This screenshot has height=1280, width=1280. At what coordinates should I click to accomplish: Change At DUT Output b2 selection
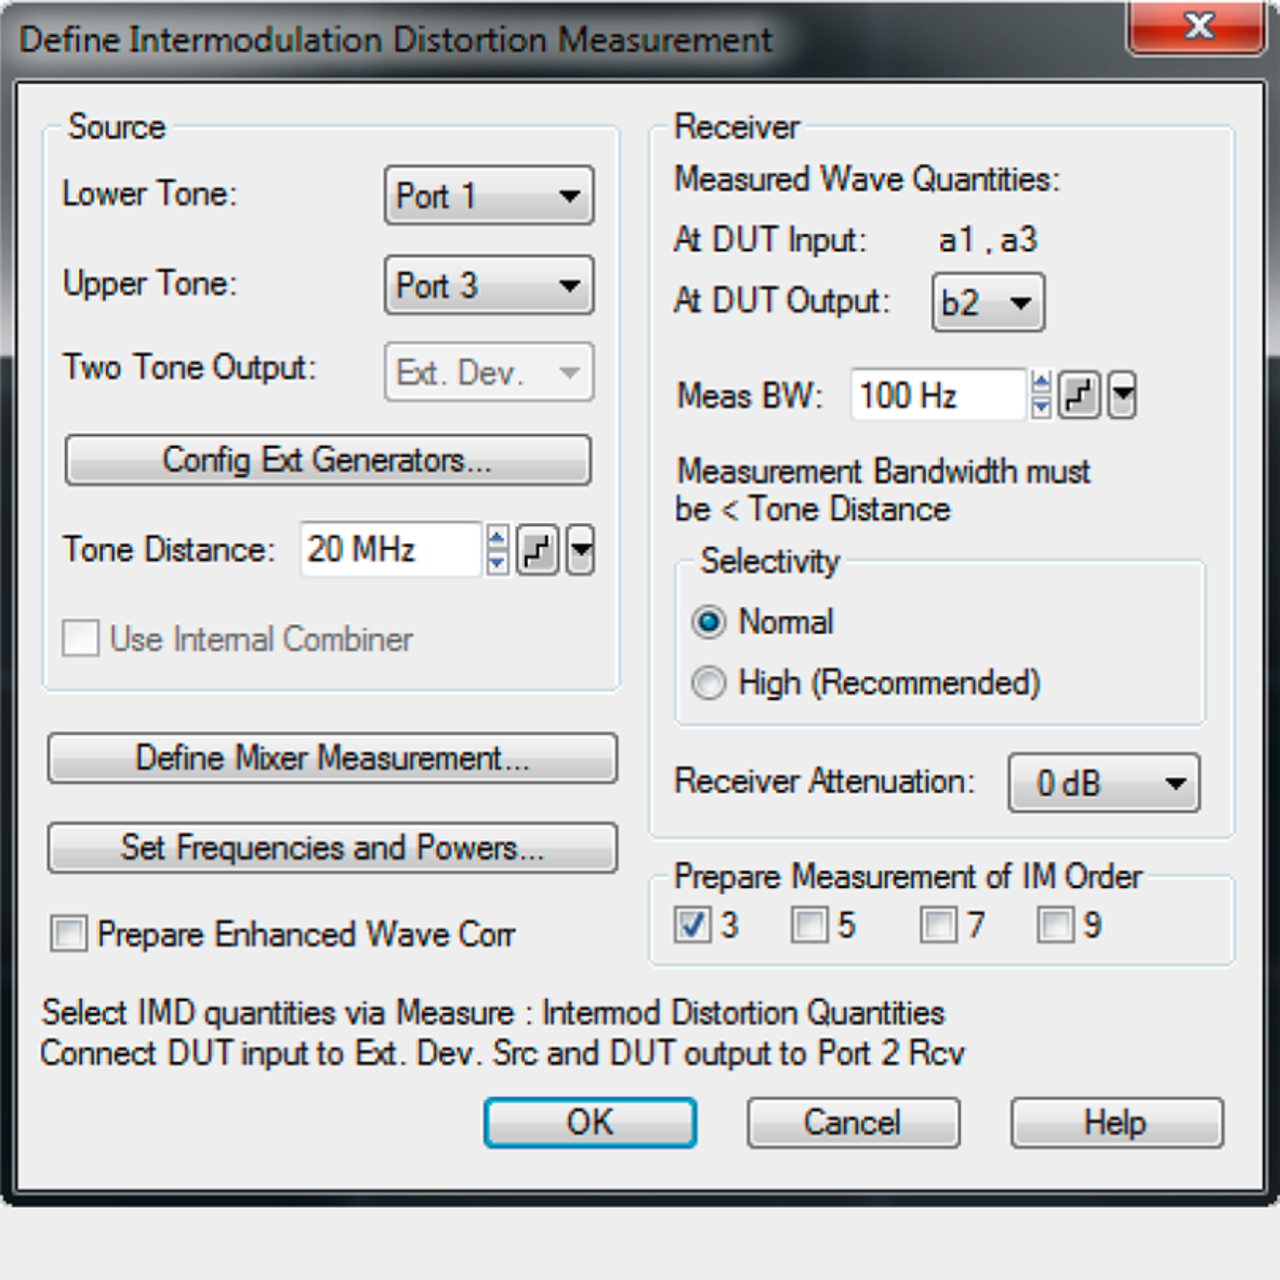pyautogui.click(x=988, y=302)
